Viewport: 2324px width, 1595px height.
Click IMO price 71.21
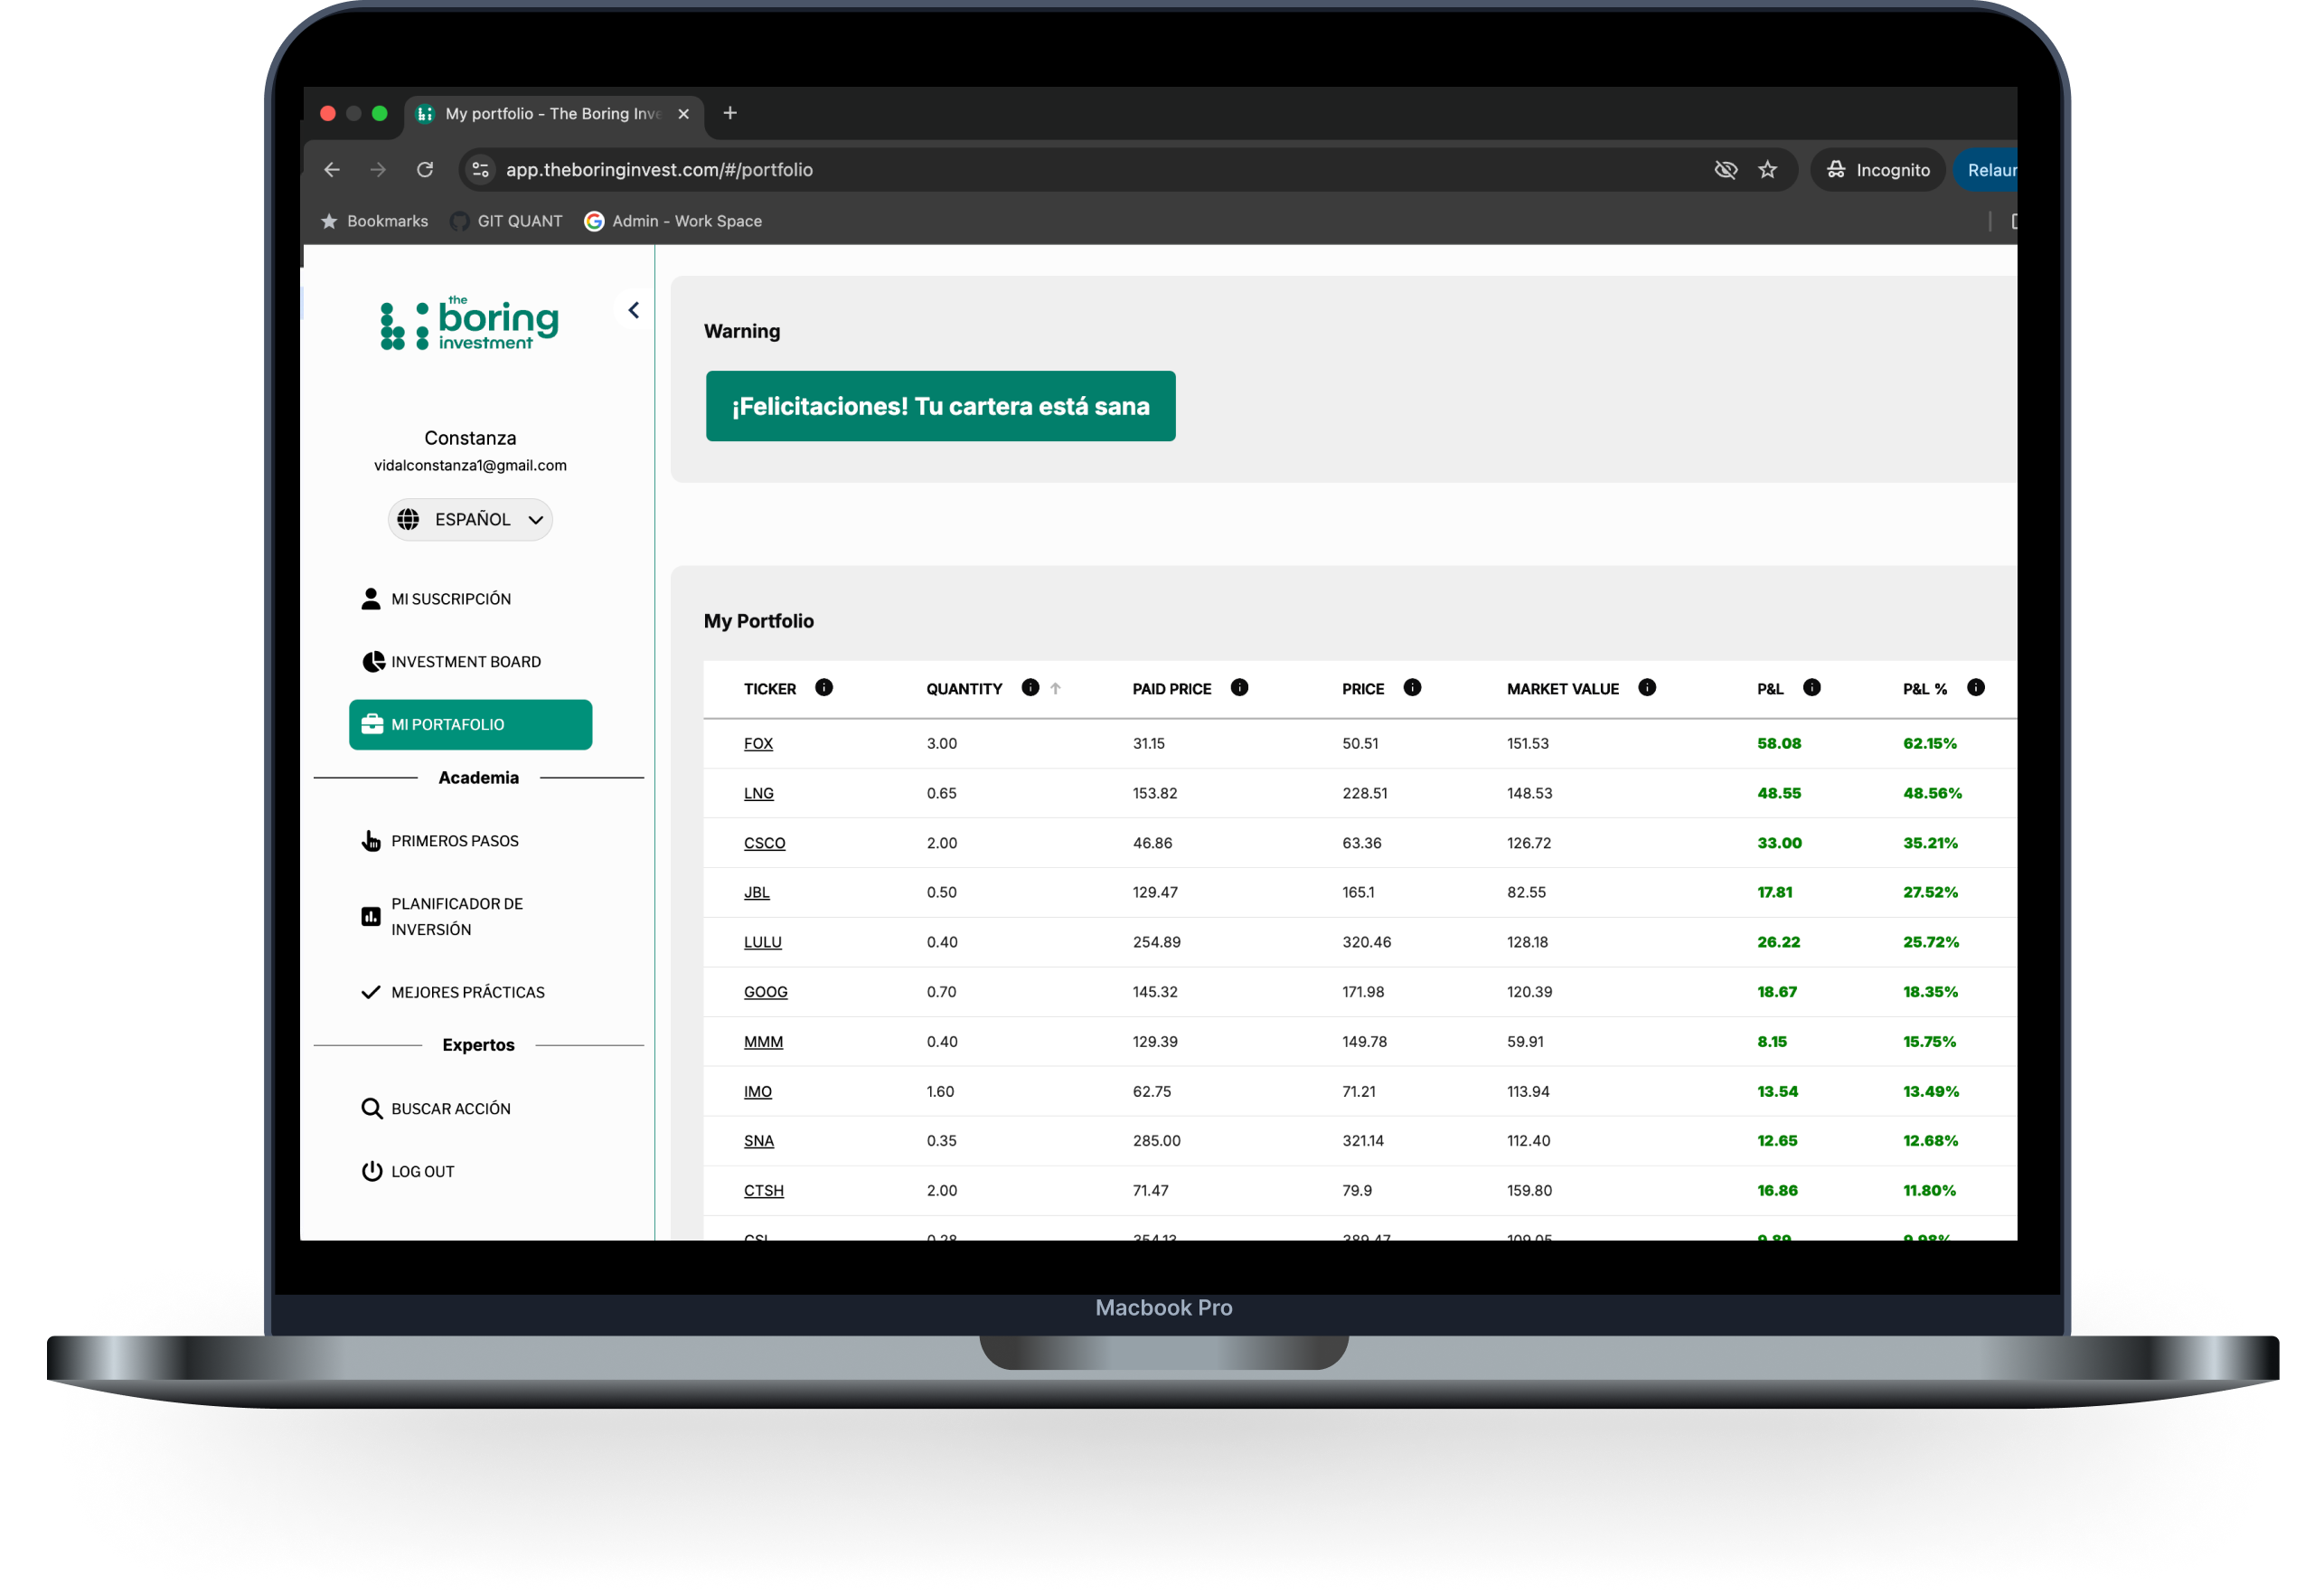click(1358, 1093)
